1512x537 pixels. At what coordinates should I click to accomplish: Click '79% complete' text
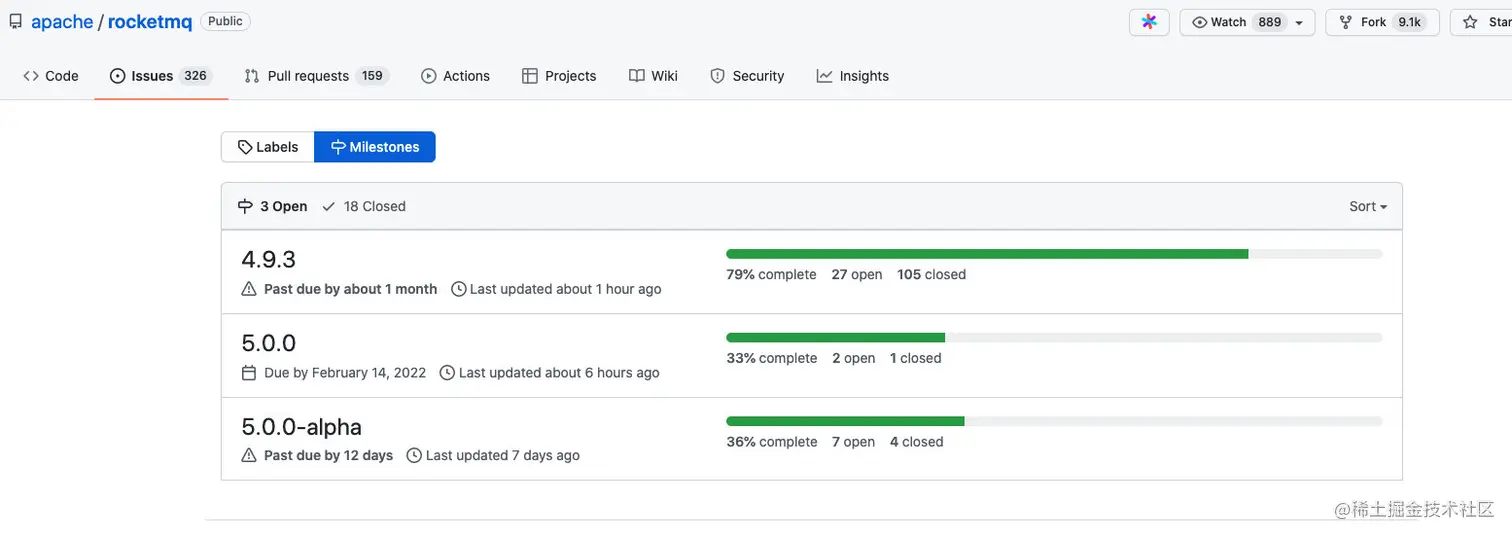pos(771,274)
